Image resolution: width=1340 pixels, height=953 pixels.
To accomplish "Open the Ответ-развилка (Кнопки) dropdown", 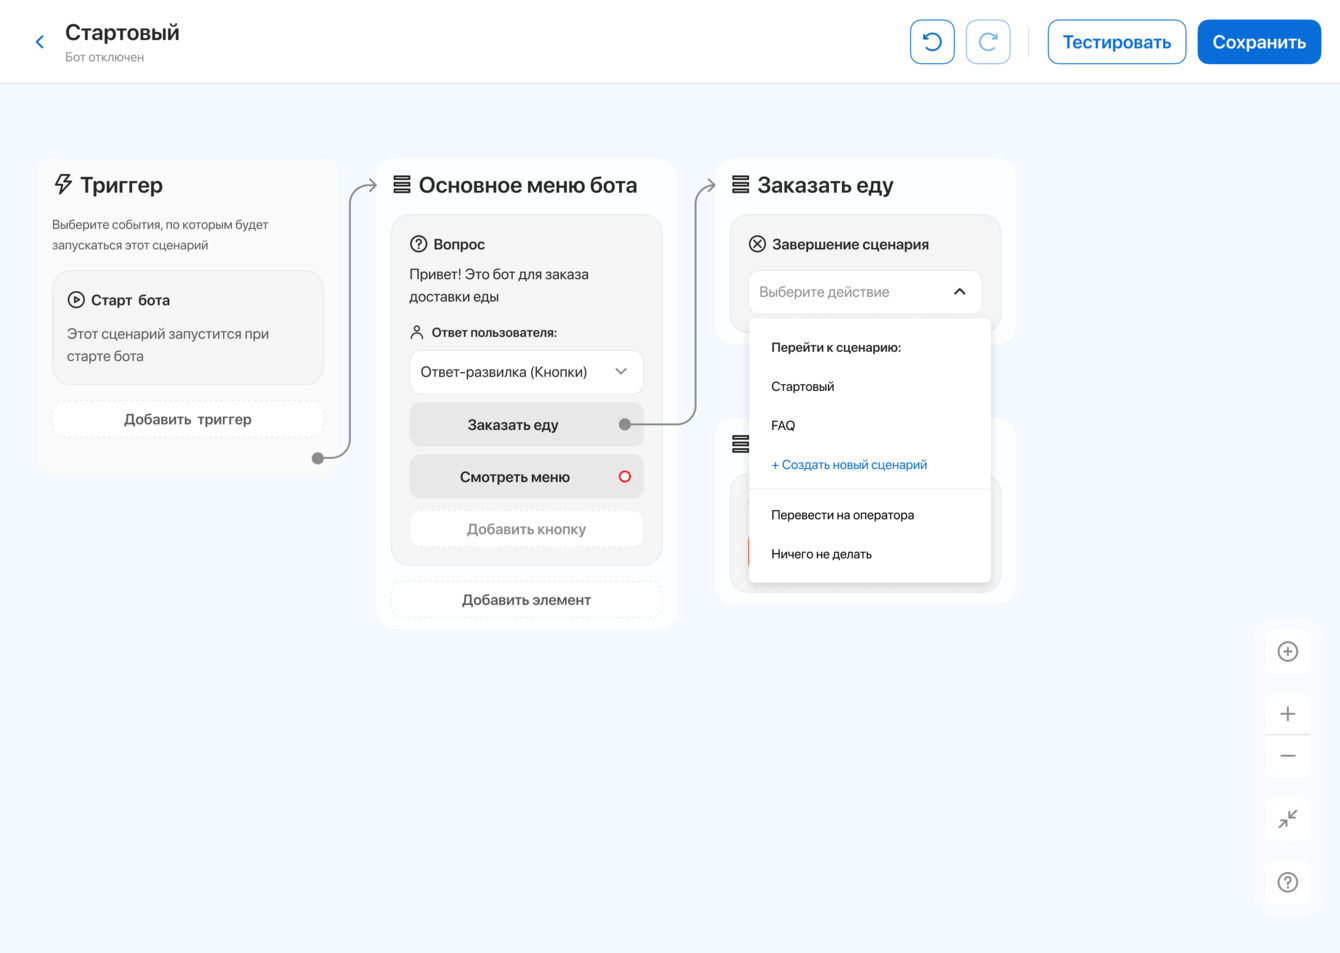I will tap(526, 372).
